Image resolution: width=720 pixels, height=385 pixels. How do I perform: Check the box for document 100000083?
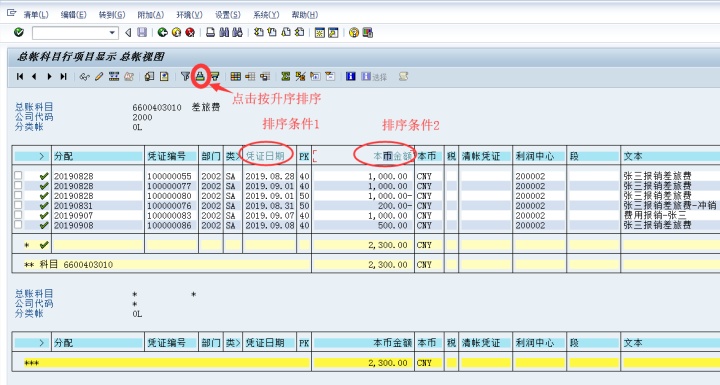click(18, 215)
